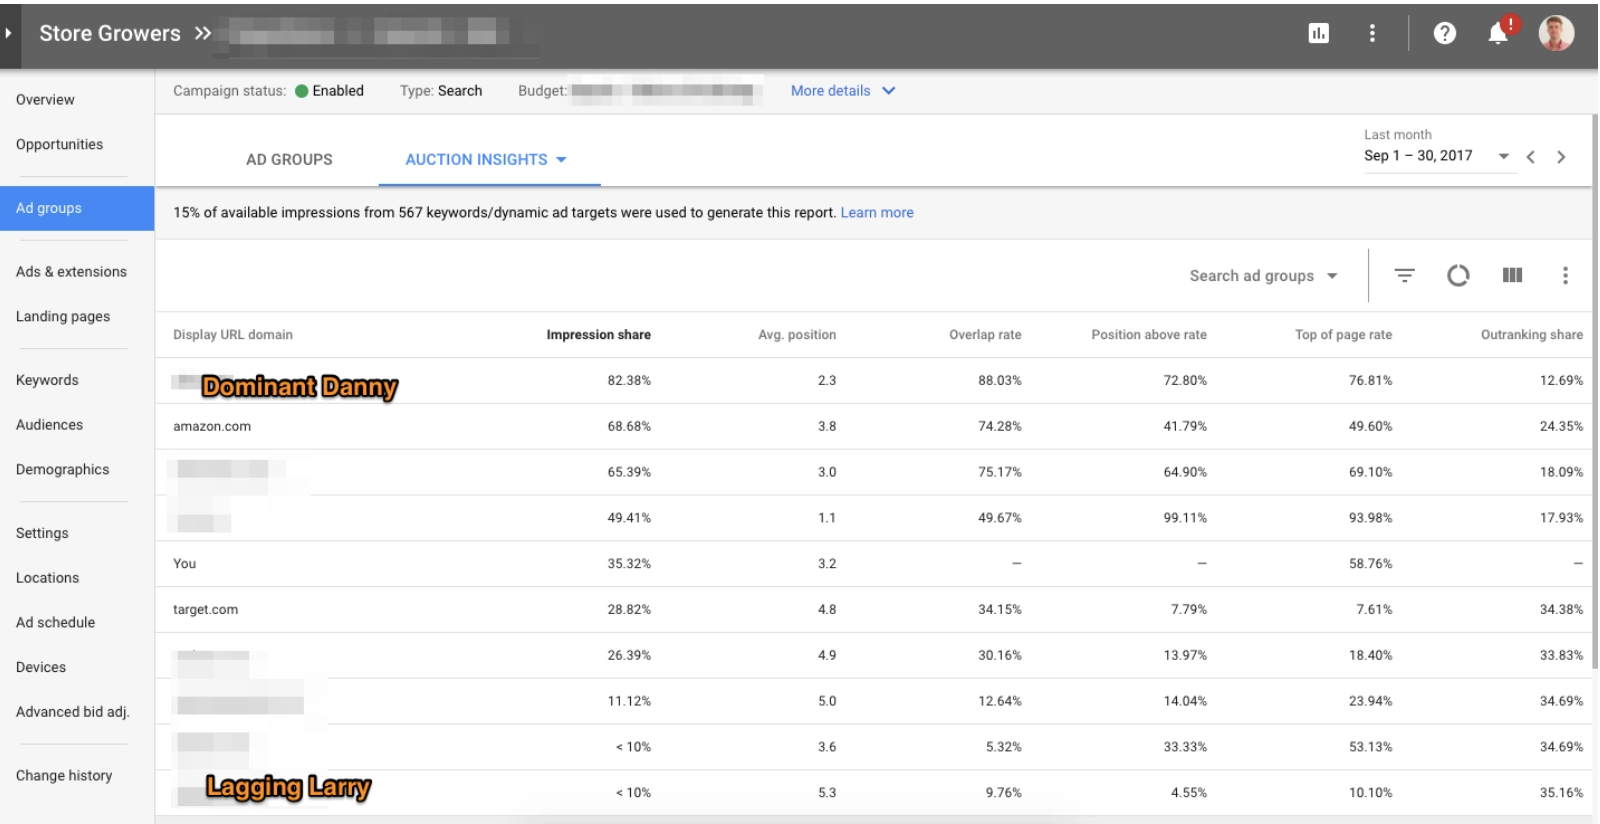
Task: Click the Learn more link
Action: click(877, 213)
